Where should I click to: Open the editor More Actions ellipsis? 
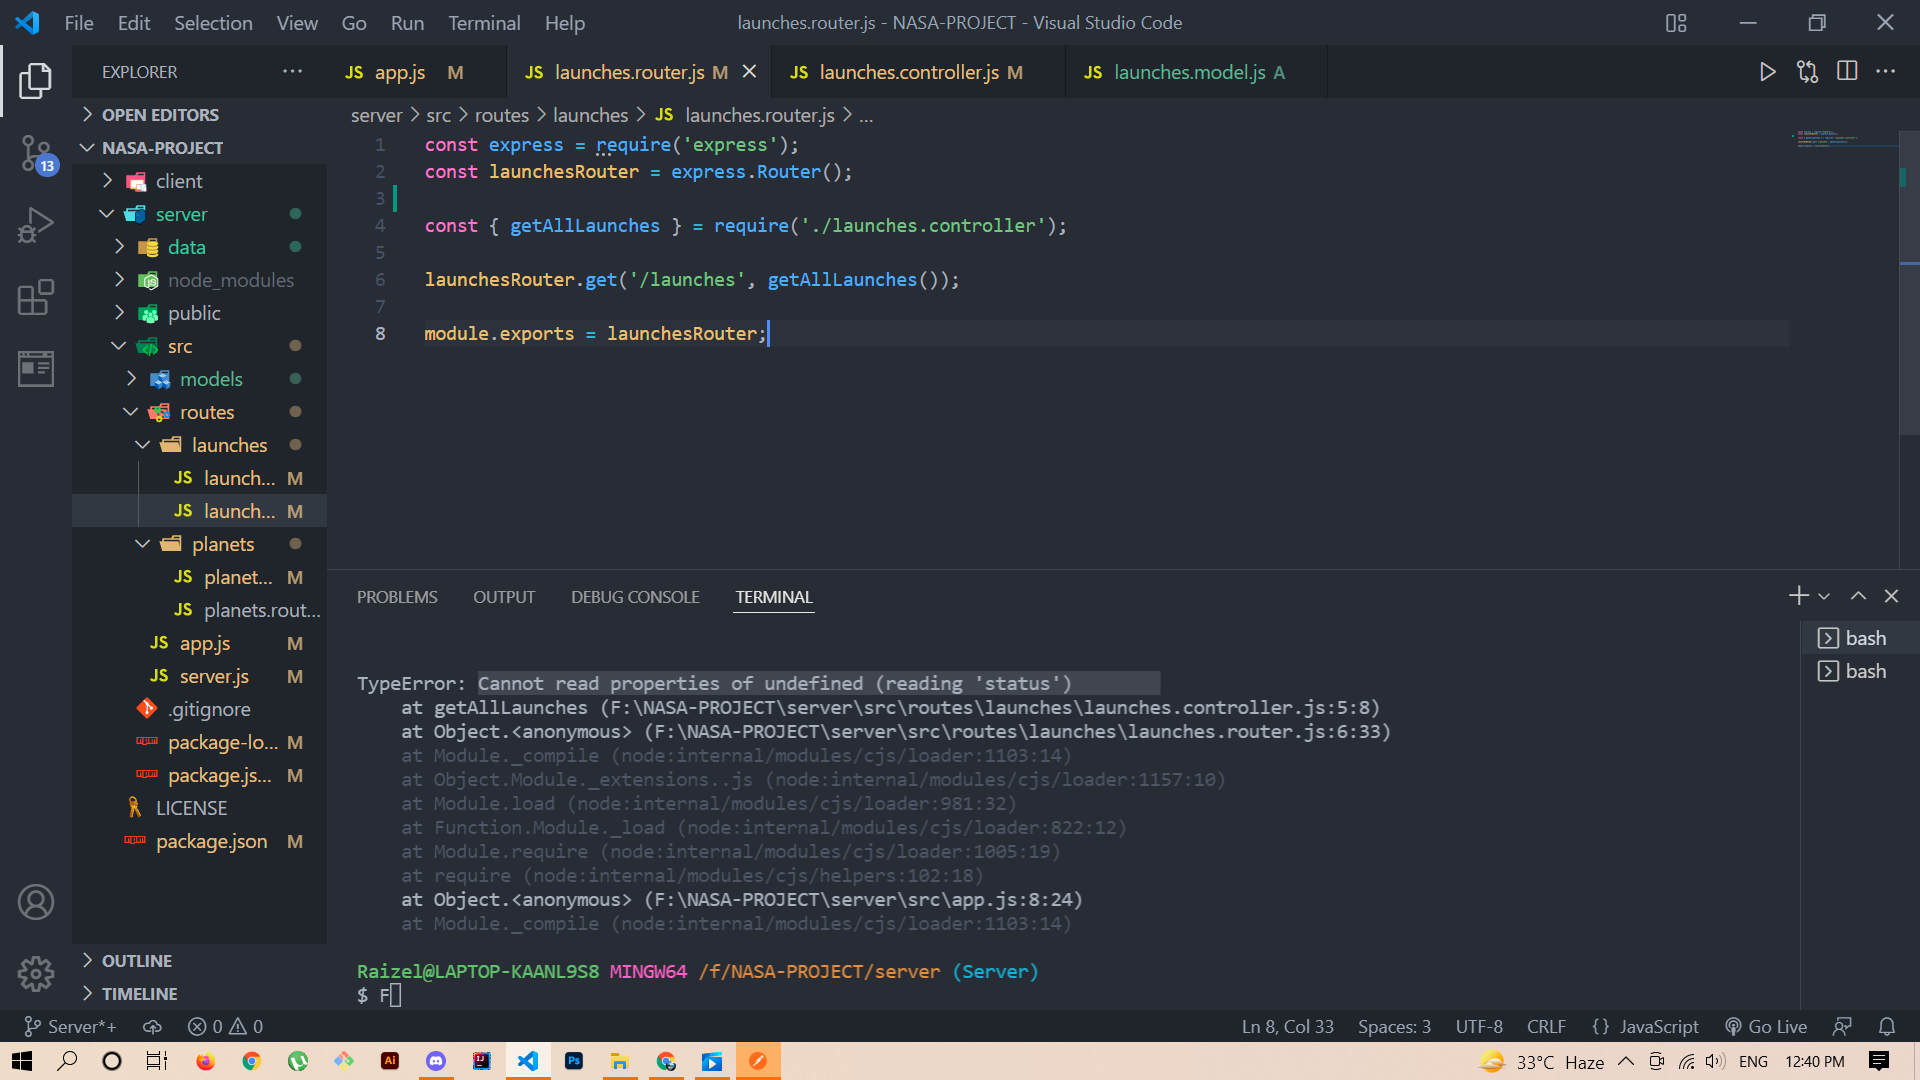coord(1885,72)
